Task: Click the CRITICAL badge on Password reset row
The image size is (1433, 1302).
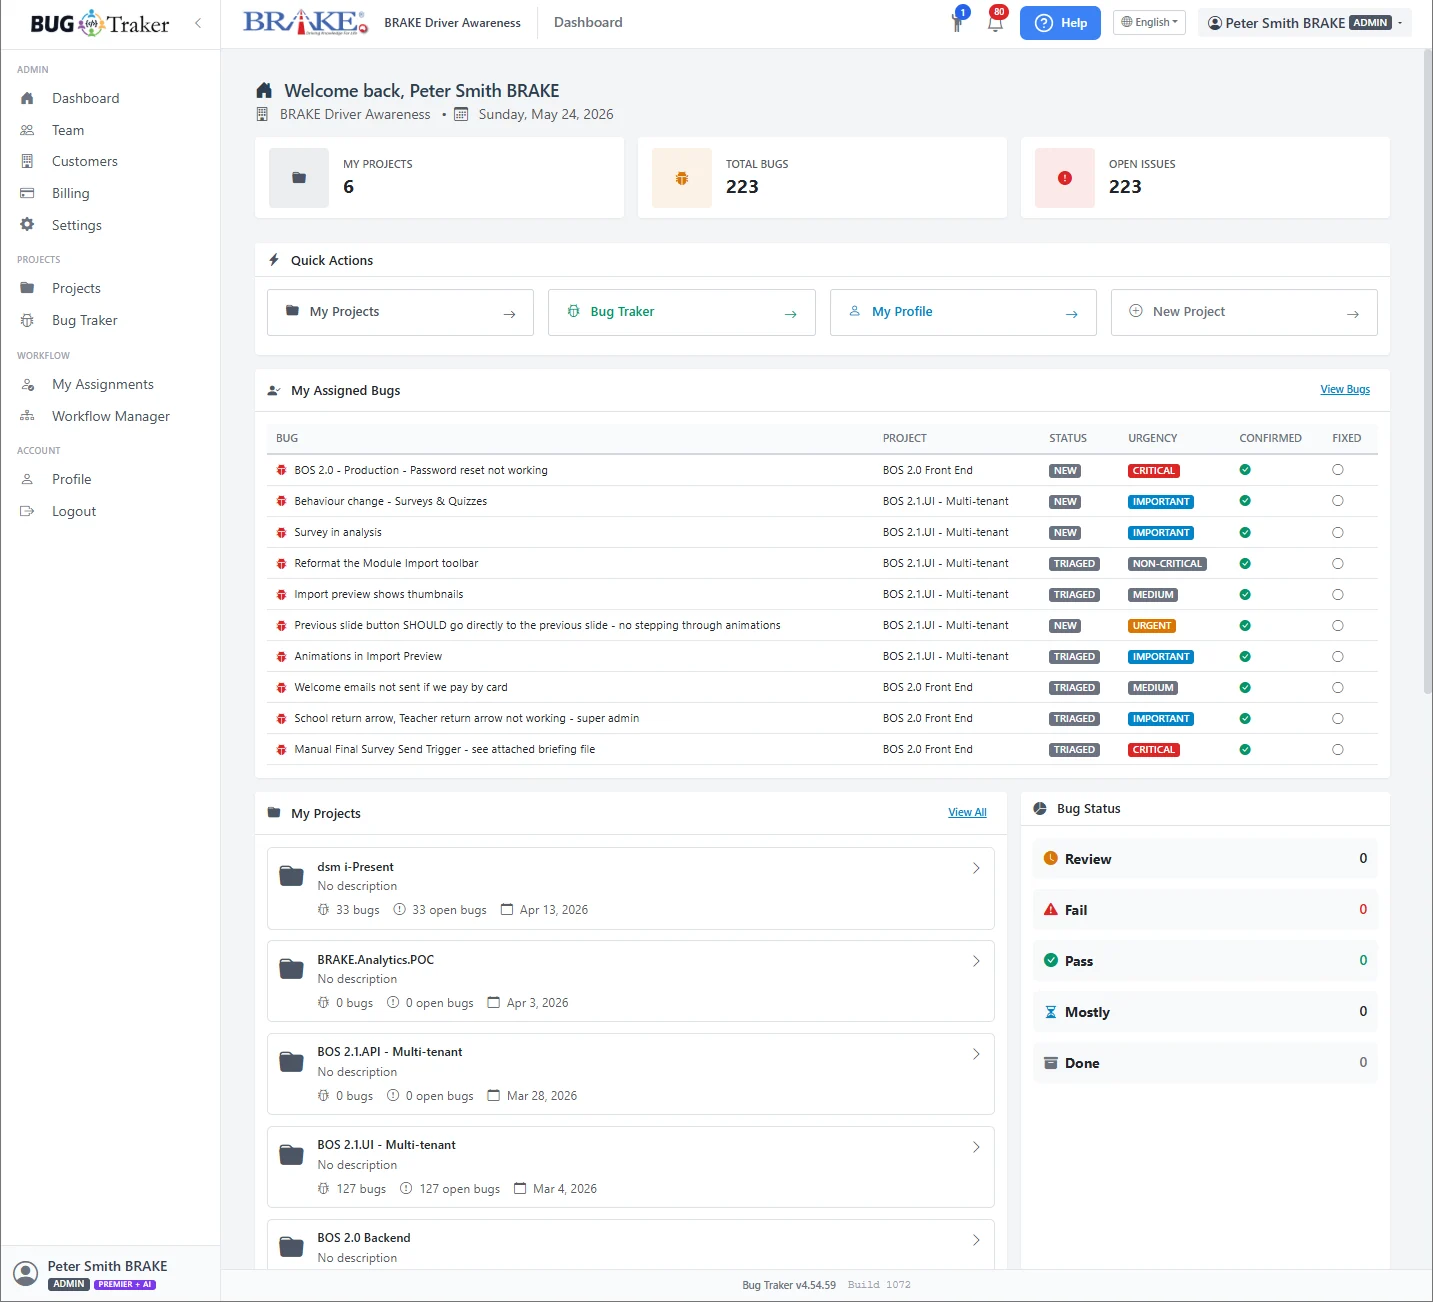Action: pyautogui.click(x=1153, y=471)
